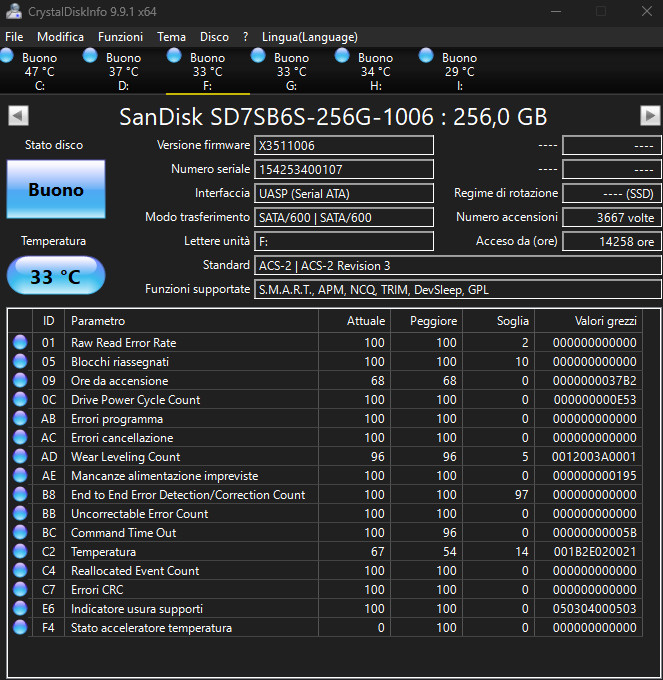663x680 pixels.
Task: Open the Modifica menu
Action: click(60, 37)
